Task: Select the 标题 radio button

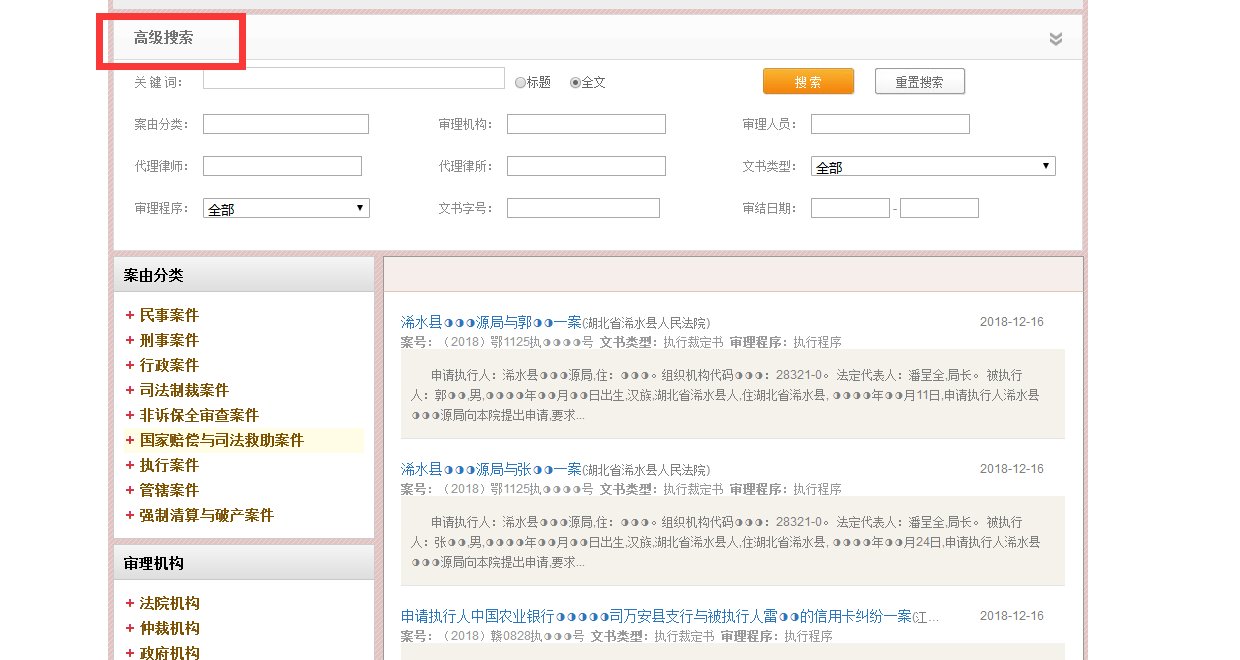Action: (521, 82)
